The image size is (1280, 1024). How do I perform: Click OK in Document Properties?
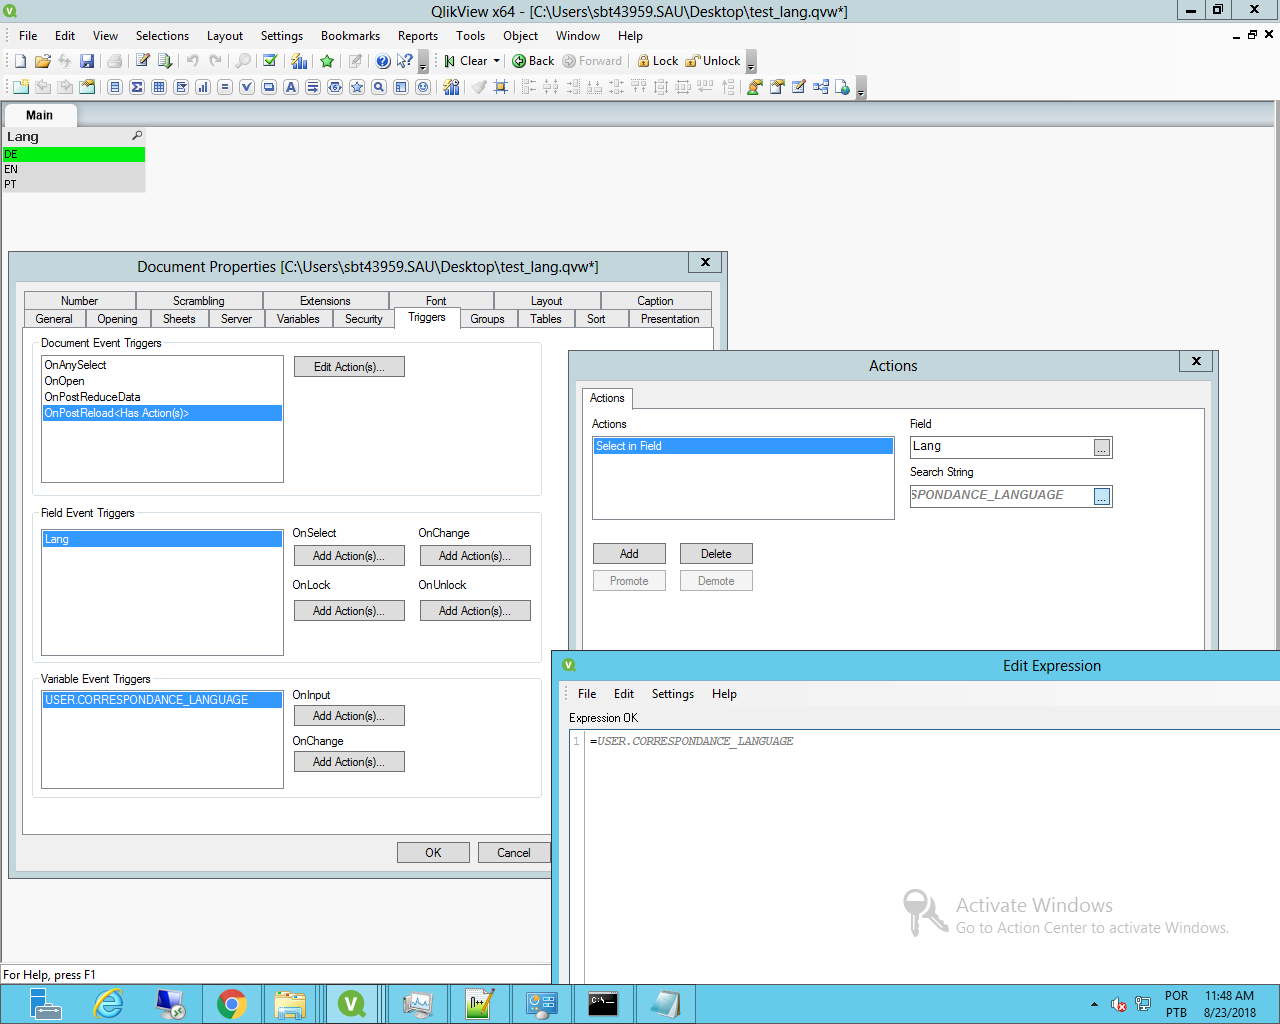click(433, 853)
